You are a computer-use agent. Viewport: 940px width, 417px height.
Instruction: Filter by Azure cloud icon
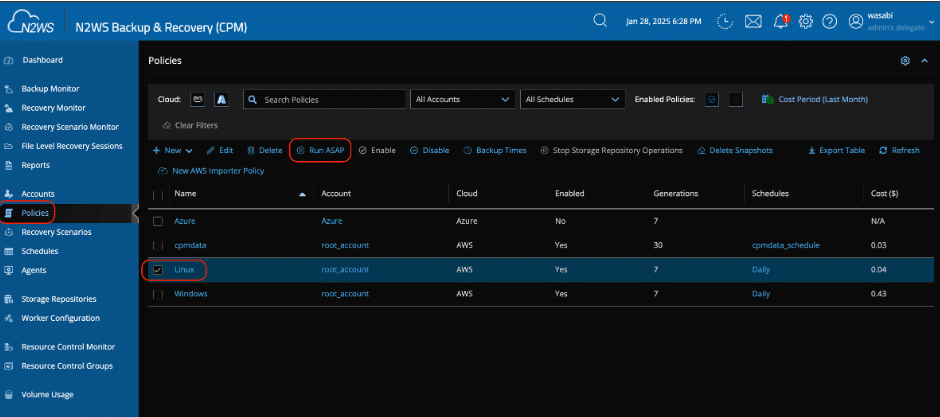pos(221,99)
